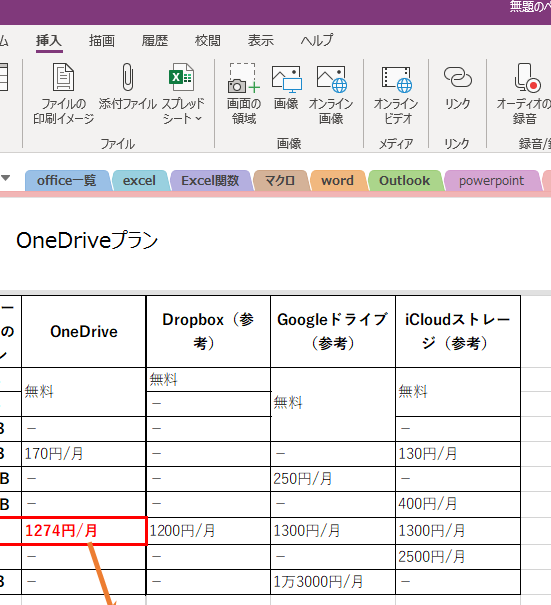Open the 履歴 ribbon tab

[x=155, y=41]
